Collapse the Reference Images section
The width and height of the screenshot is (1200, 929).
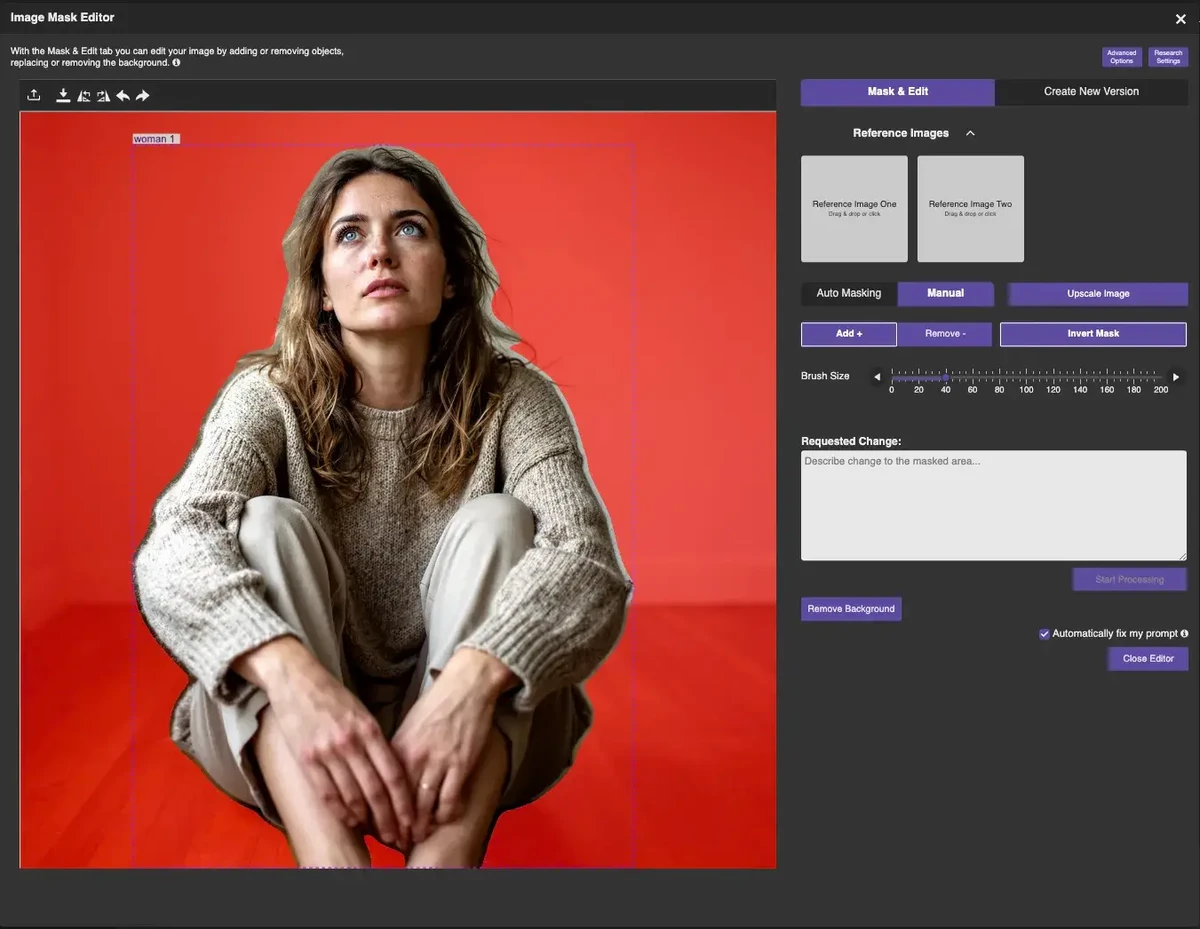pyautogui.click(x=970, y=133)
